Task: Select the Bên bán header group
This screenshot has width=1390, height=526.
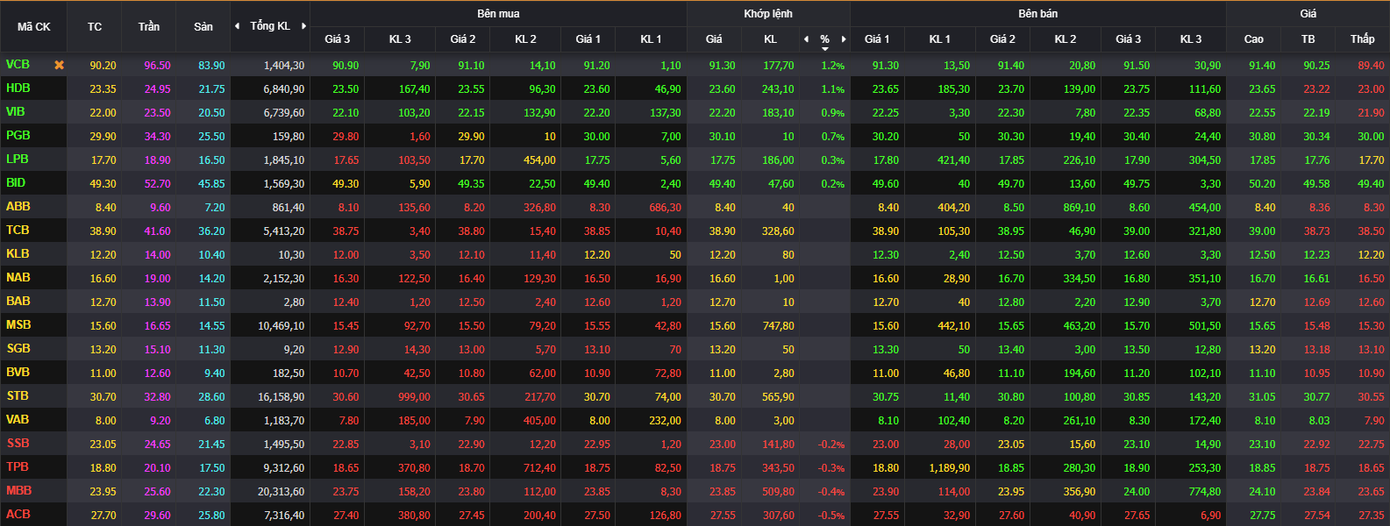Action: click(1038, 14)
